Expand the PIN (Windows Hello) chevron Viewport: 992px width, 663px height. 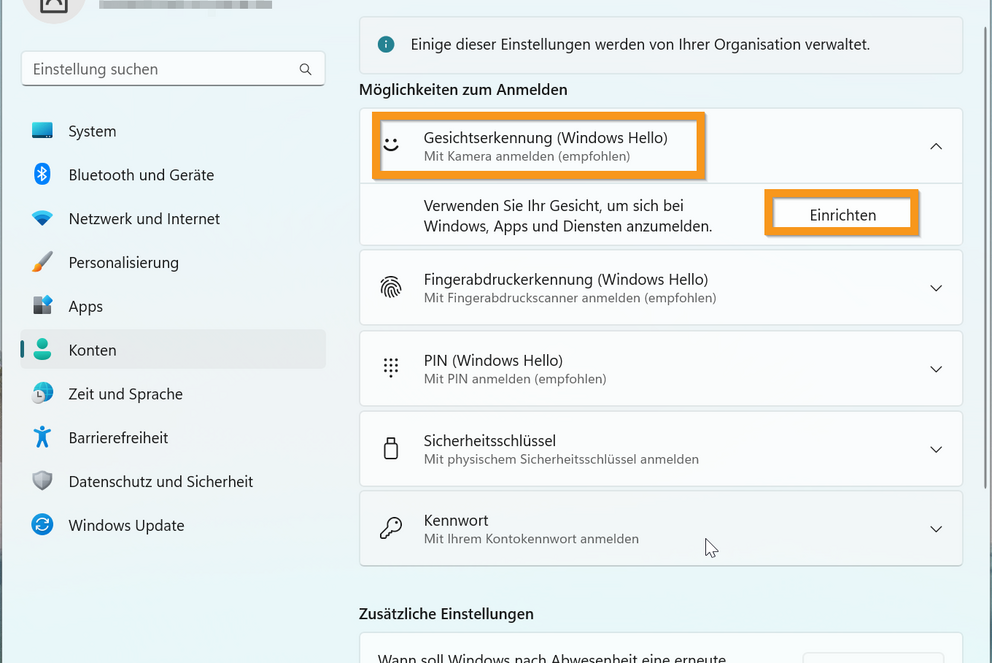(x=936, y=369)
